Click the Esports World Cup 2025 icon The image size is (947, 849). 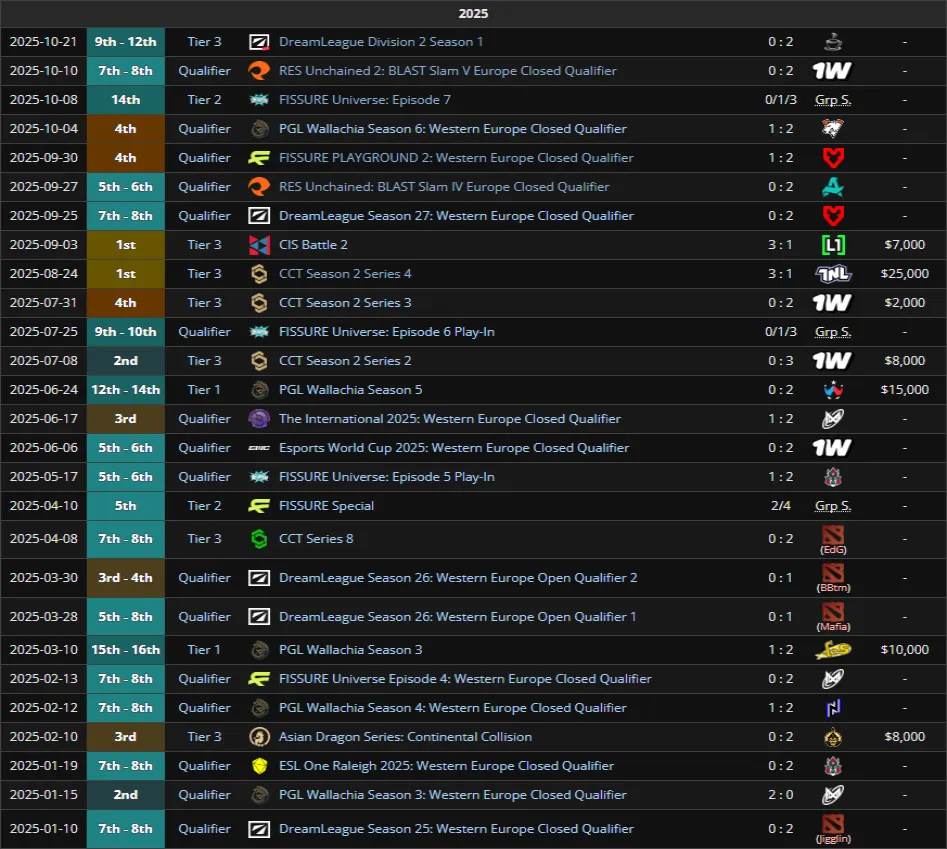(259, 448)
